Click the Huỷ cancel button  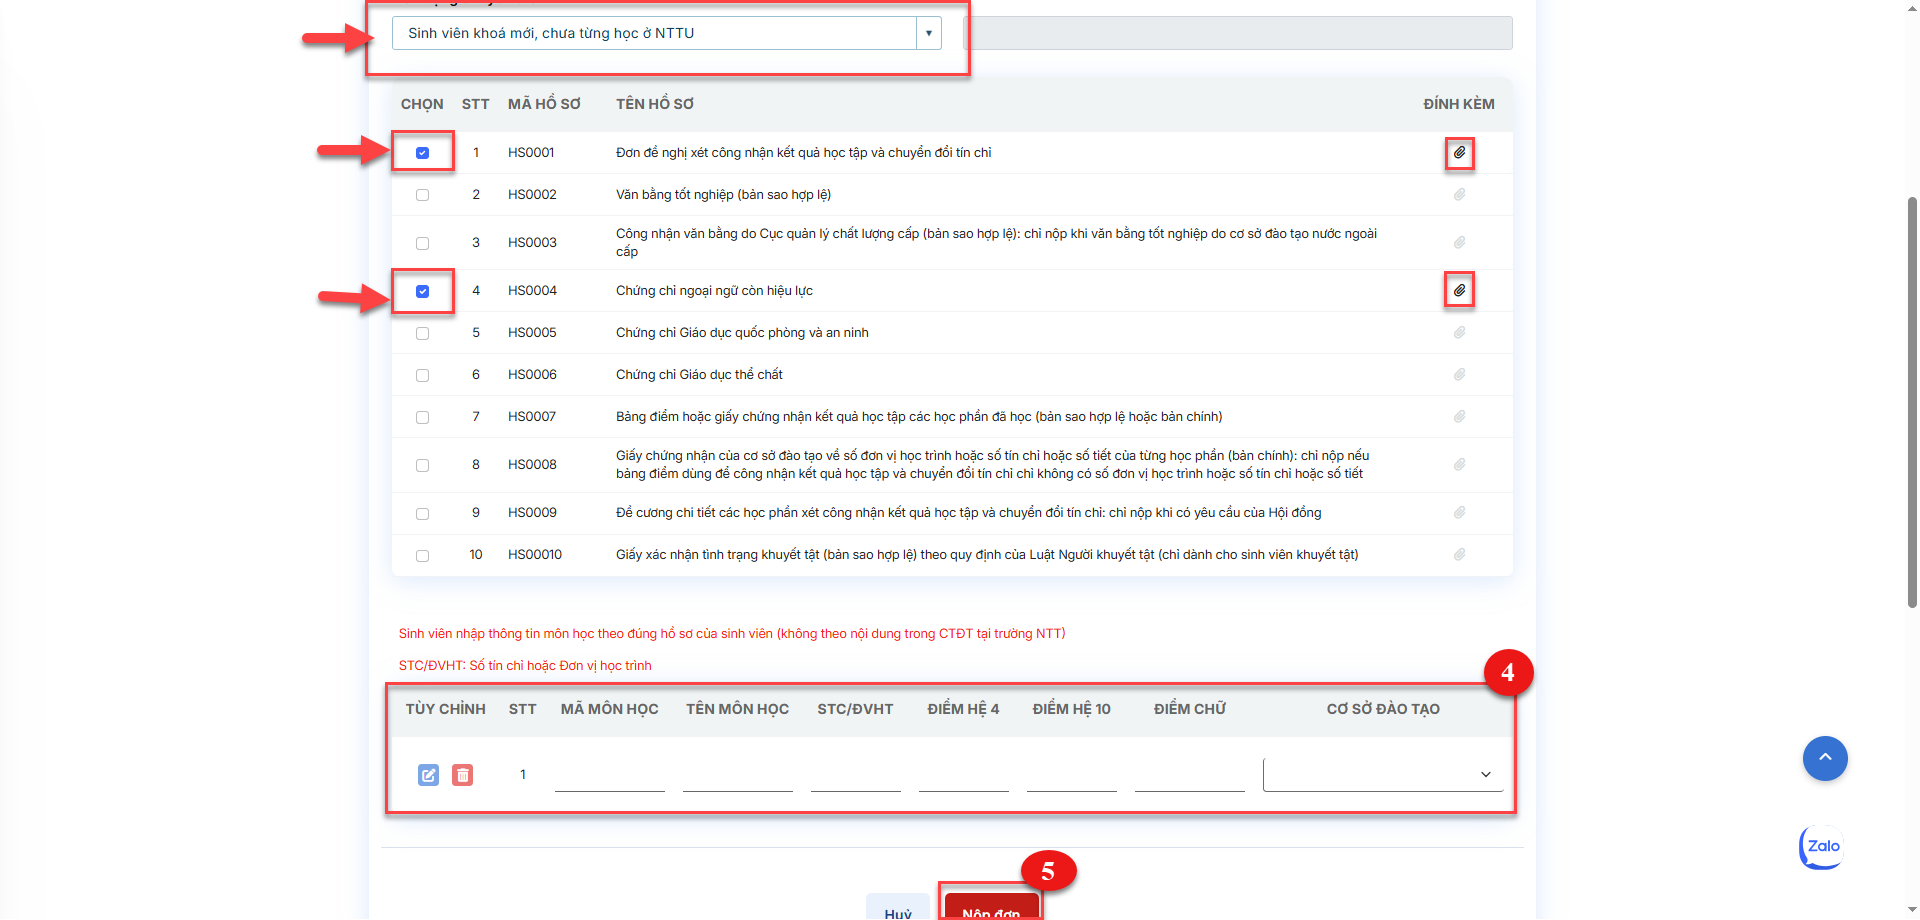tap(898, 910)
